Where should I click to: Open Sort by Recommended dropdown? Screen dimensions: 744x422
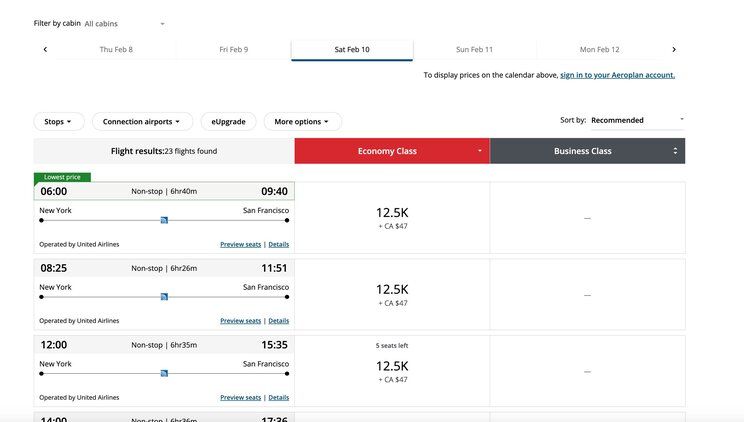coord(637,120)
